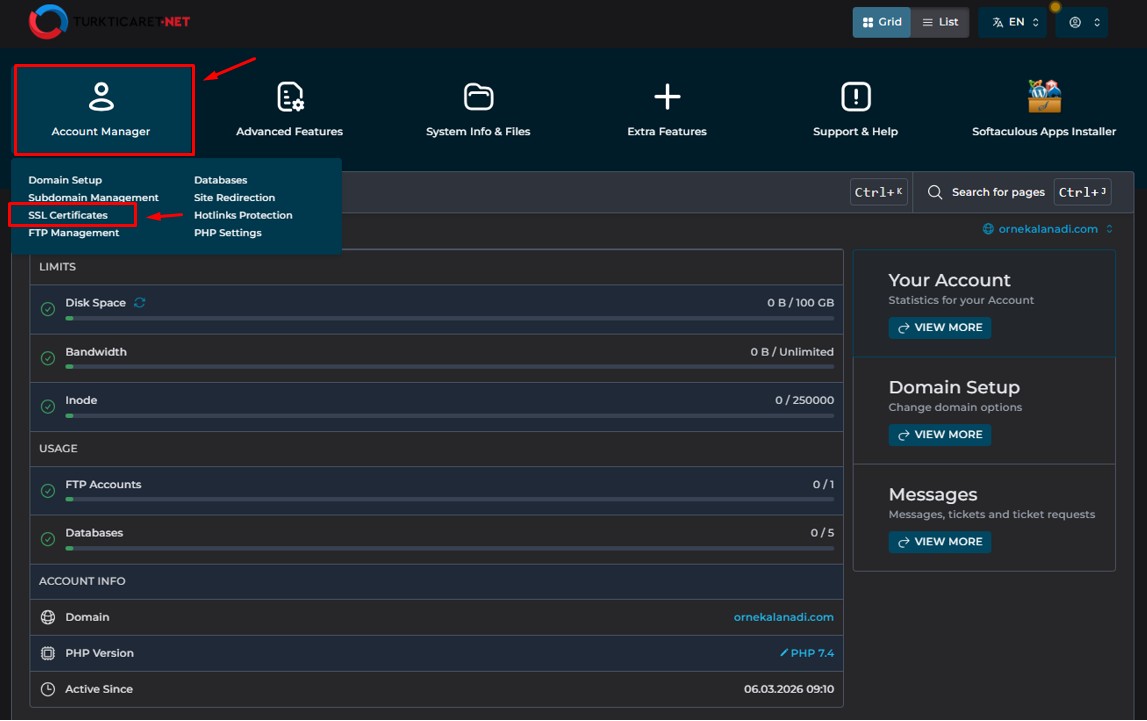1147x721 pixels.
Task: Select SSL Certificates menu item
Action: (68, 215)
